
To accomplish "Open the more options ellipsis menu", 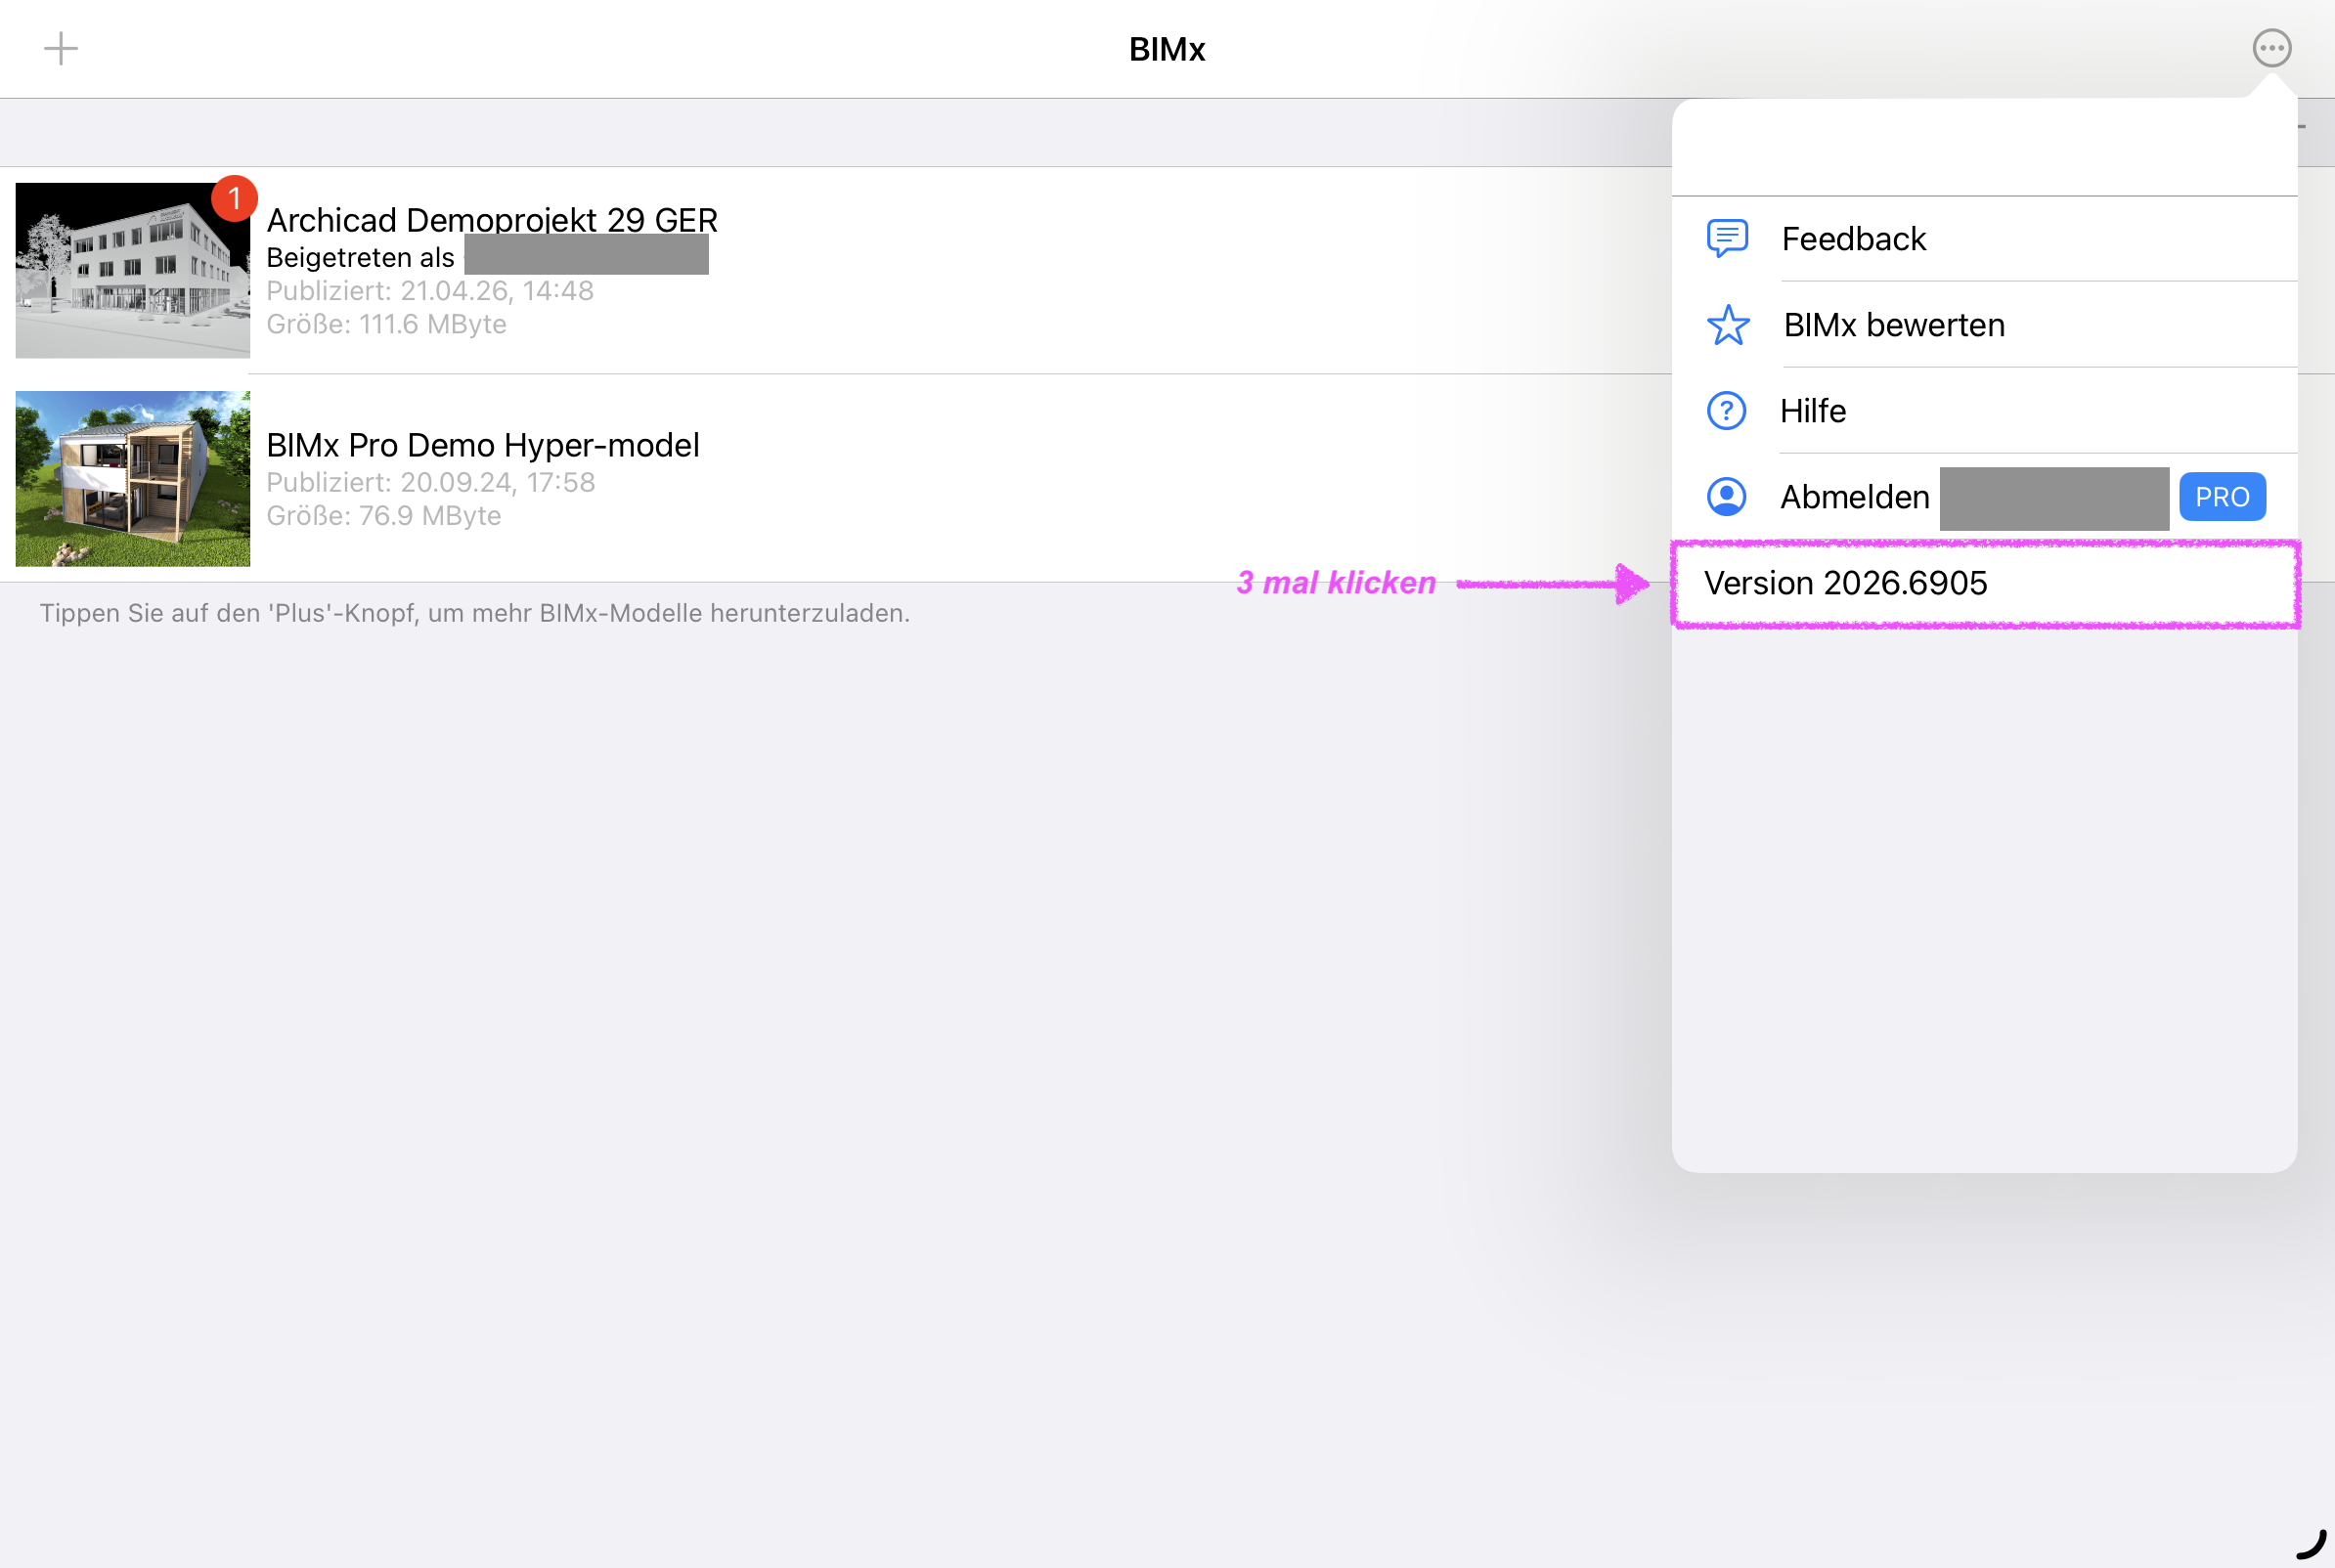I will pyautogui.click(x=2271, y=48).
